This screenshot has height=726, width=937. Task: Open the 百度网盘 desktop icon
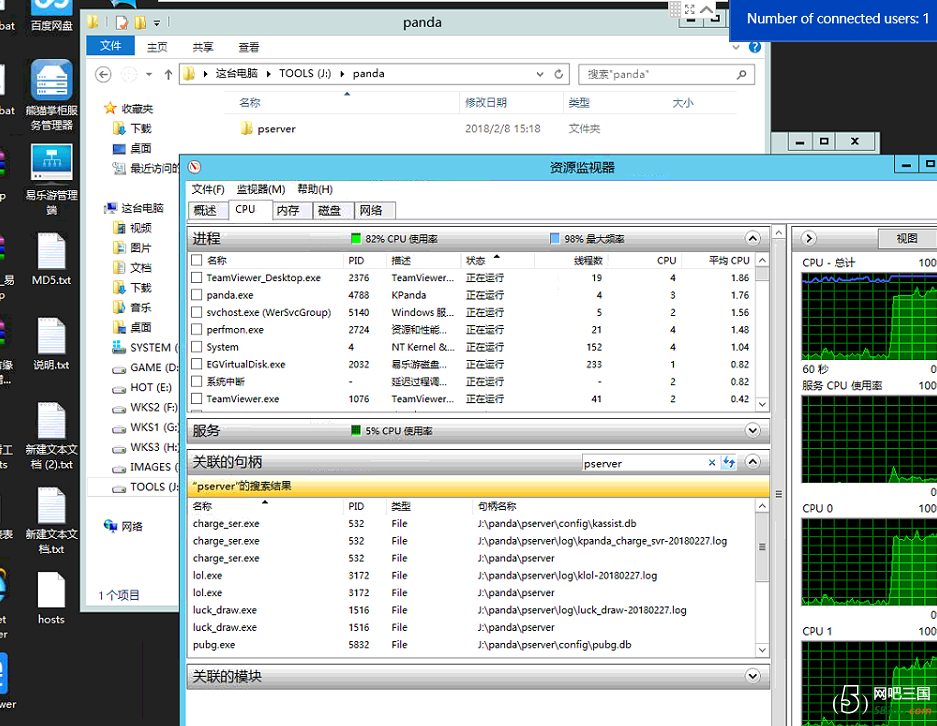51,16
